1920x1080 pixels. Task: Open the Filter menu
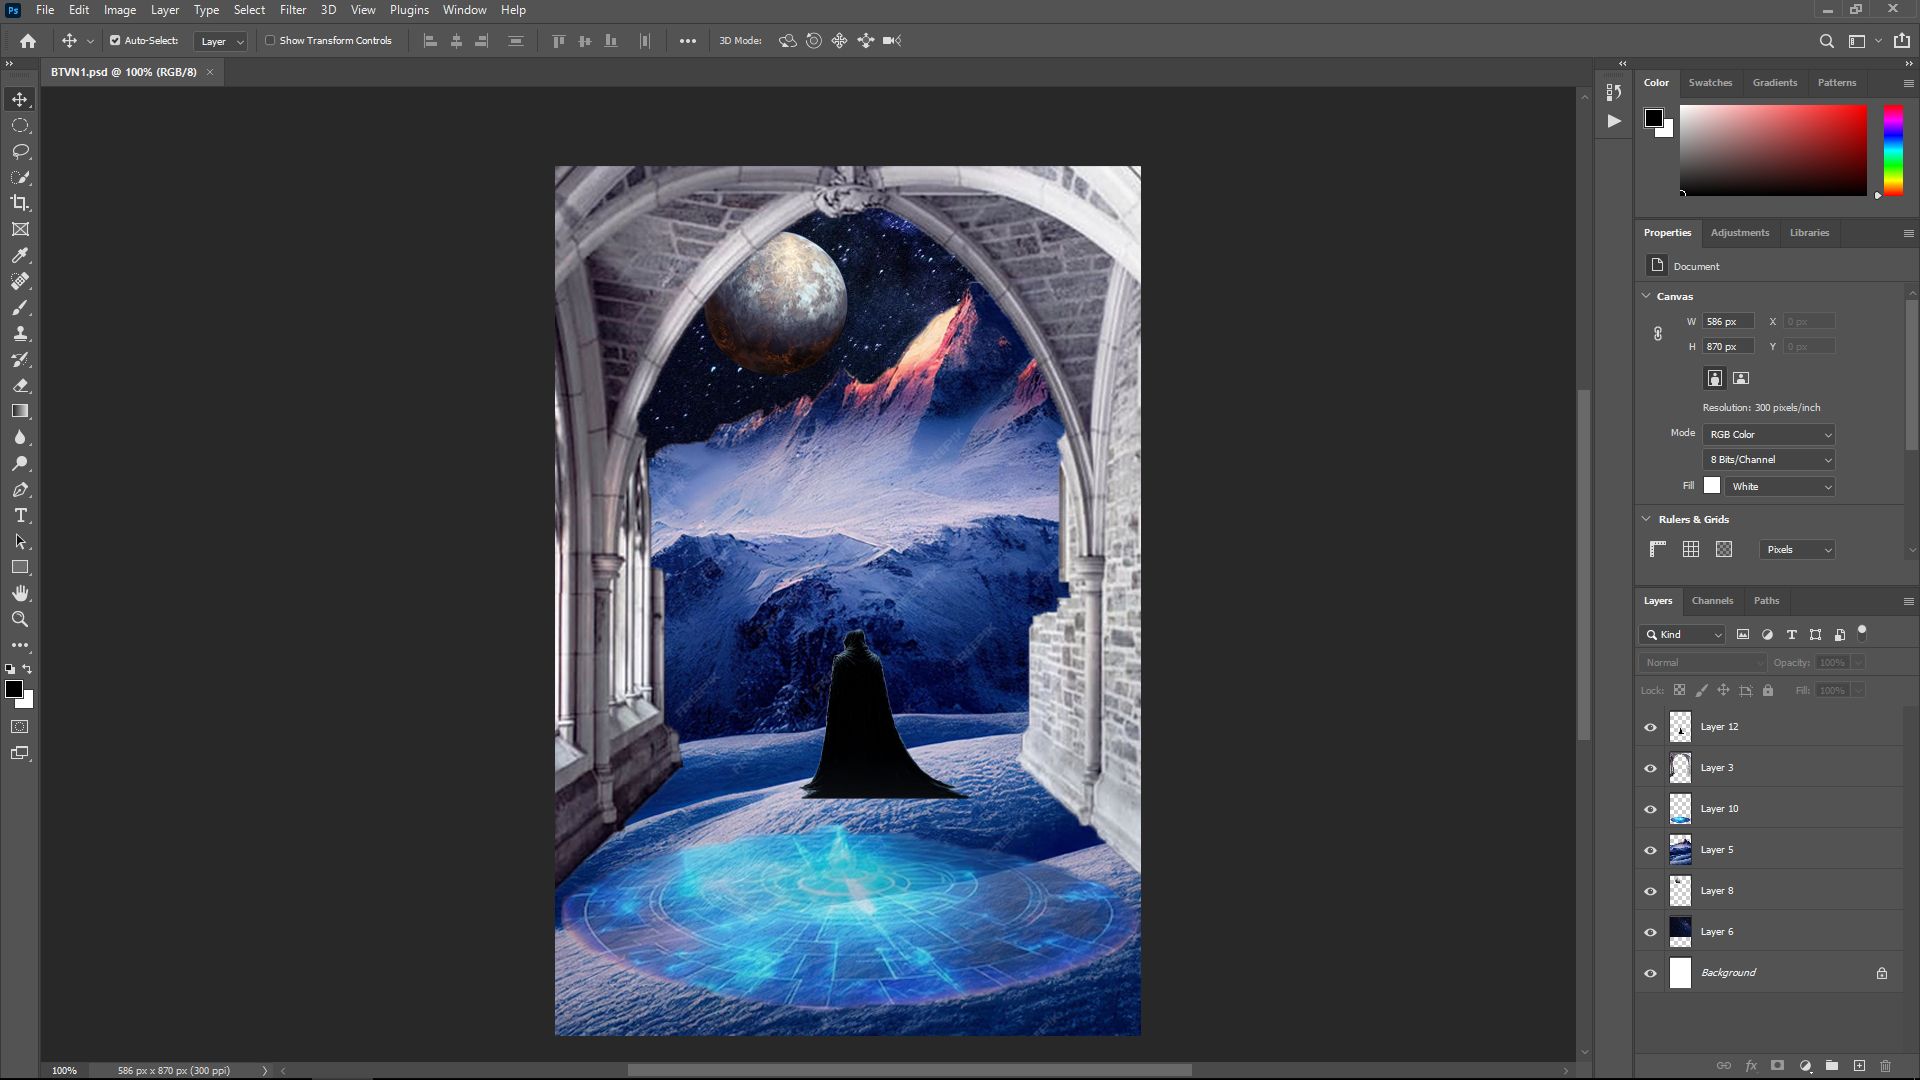[x=293, y=10]
